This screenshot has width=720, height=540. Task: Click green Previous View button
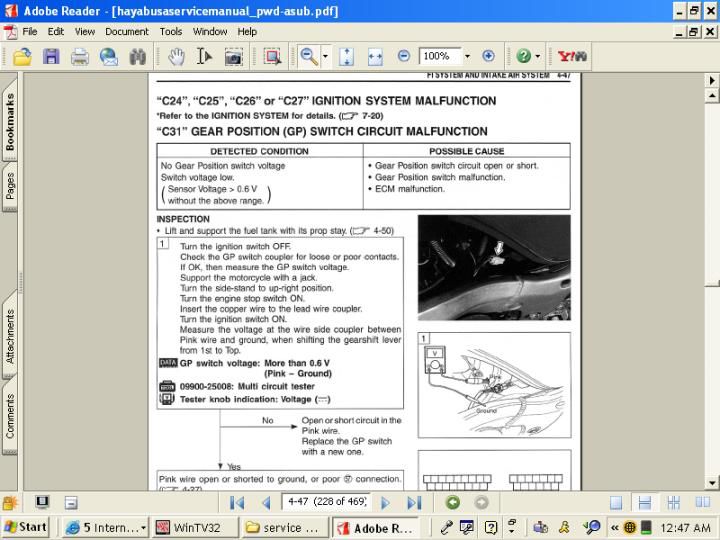[453, 503]
